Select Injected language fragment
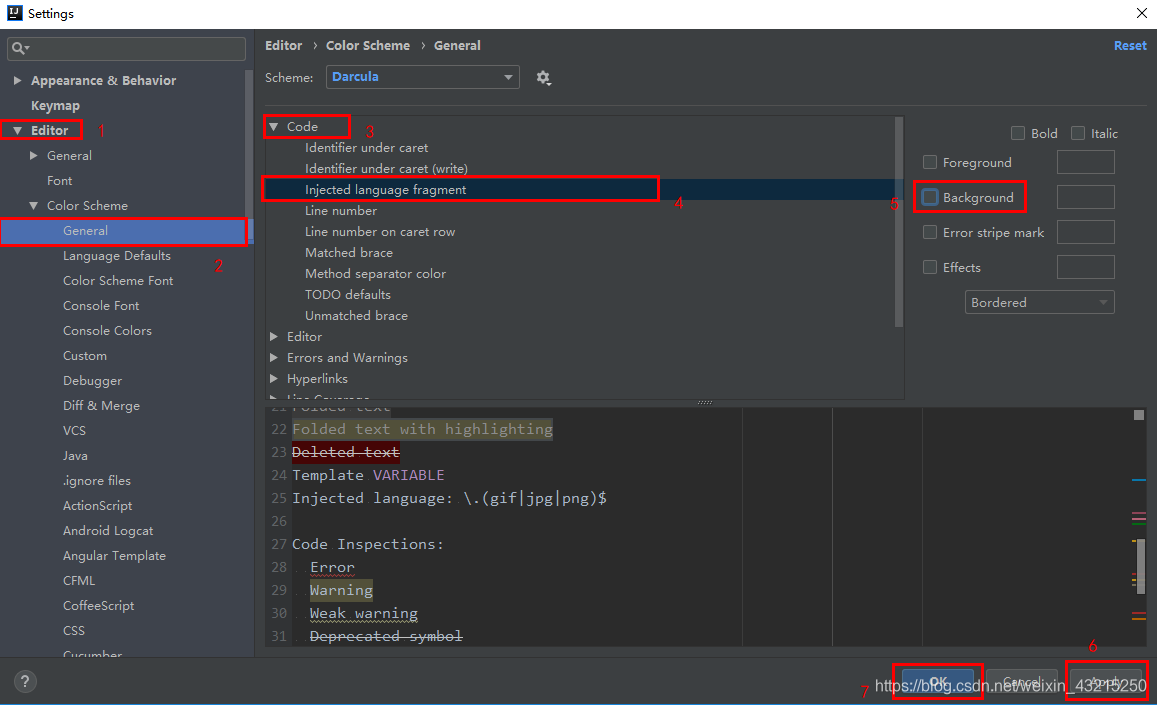 point(386,190)
